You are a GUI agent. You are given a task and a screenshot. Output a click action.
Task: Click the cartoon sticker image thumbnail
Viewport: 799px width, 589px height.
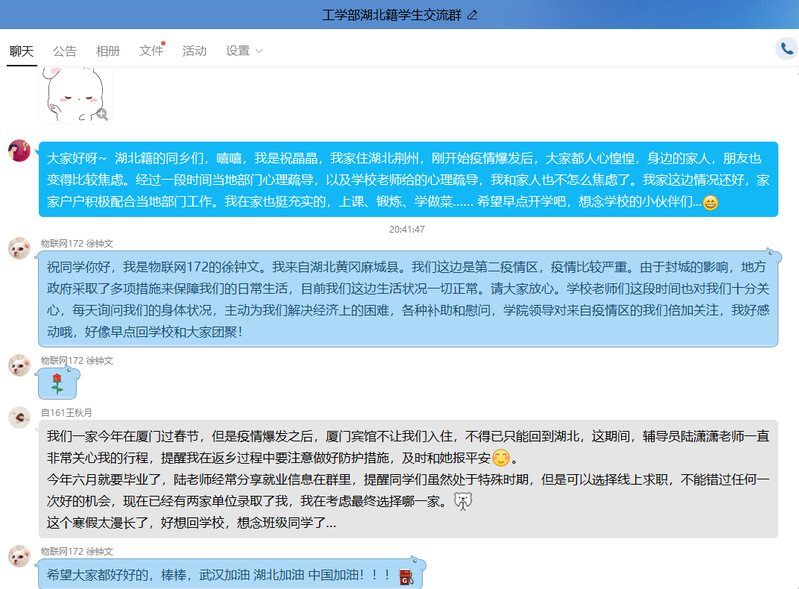tap(75, 95)
